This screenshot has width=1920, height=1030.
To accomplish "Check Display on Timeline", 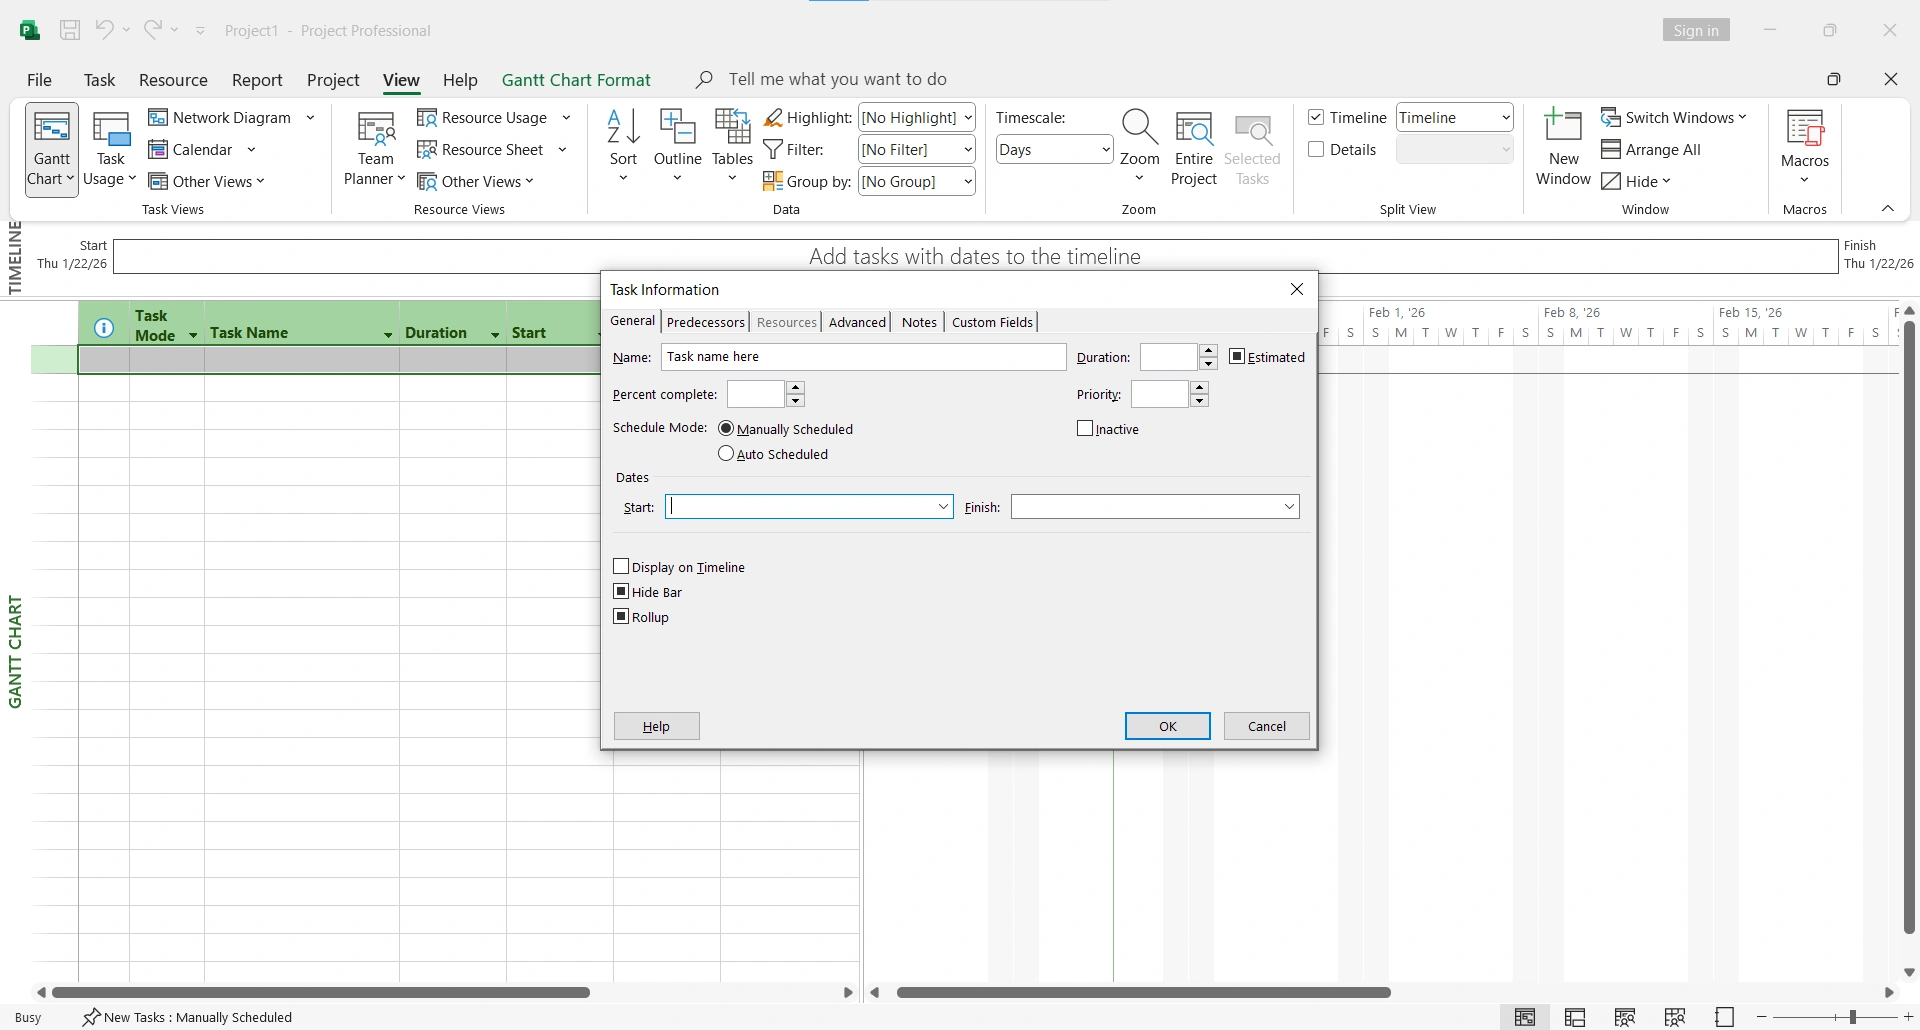I will pos(621,566).
